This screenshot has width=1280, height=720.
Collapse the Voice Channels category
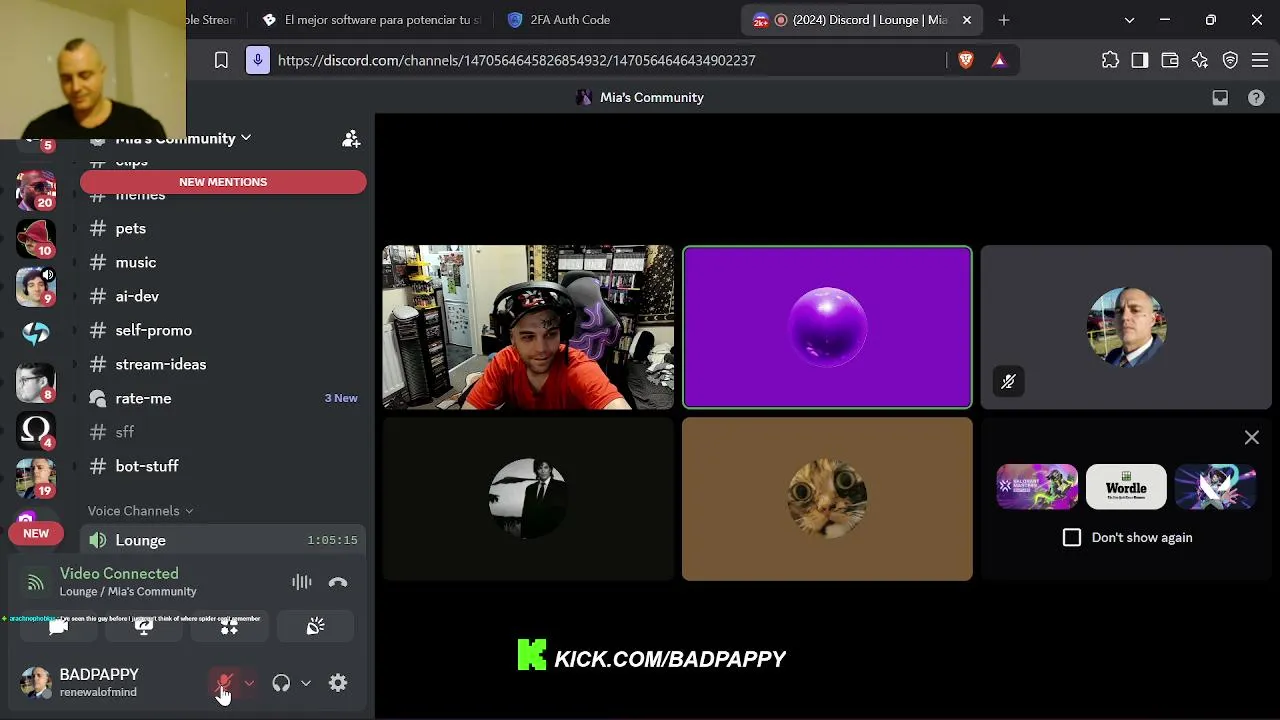click(141, 511)
